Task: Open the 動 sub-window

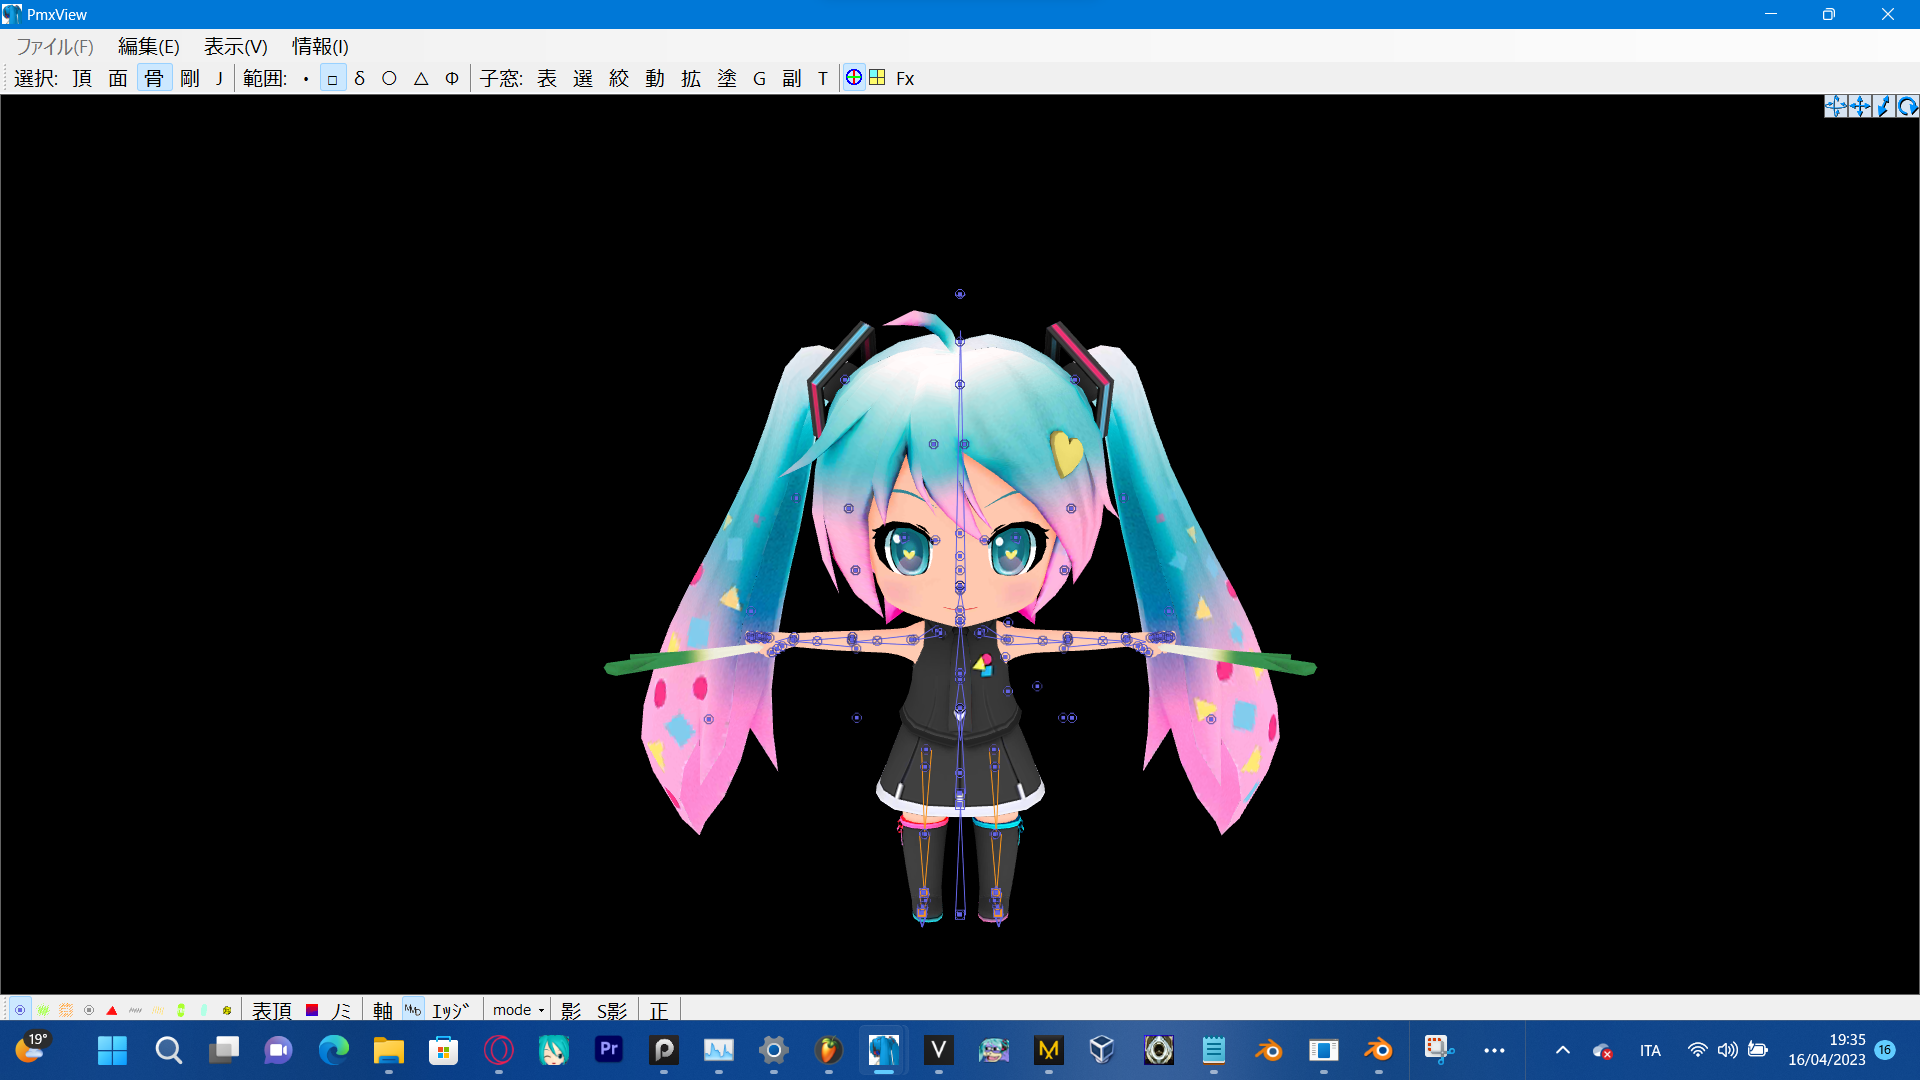Action: (655, 78)
